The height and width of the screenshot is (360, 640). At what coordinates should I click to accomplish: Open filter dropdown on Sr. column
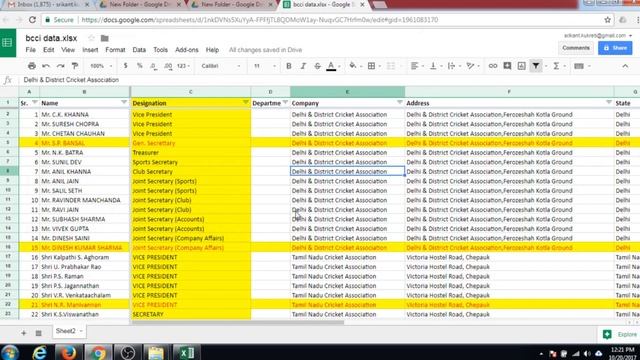click(35, 102)
